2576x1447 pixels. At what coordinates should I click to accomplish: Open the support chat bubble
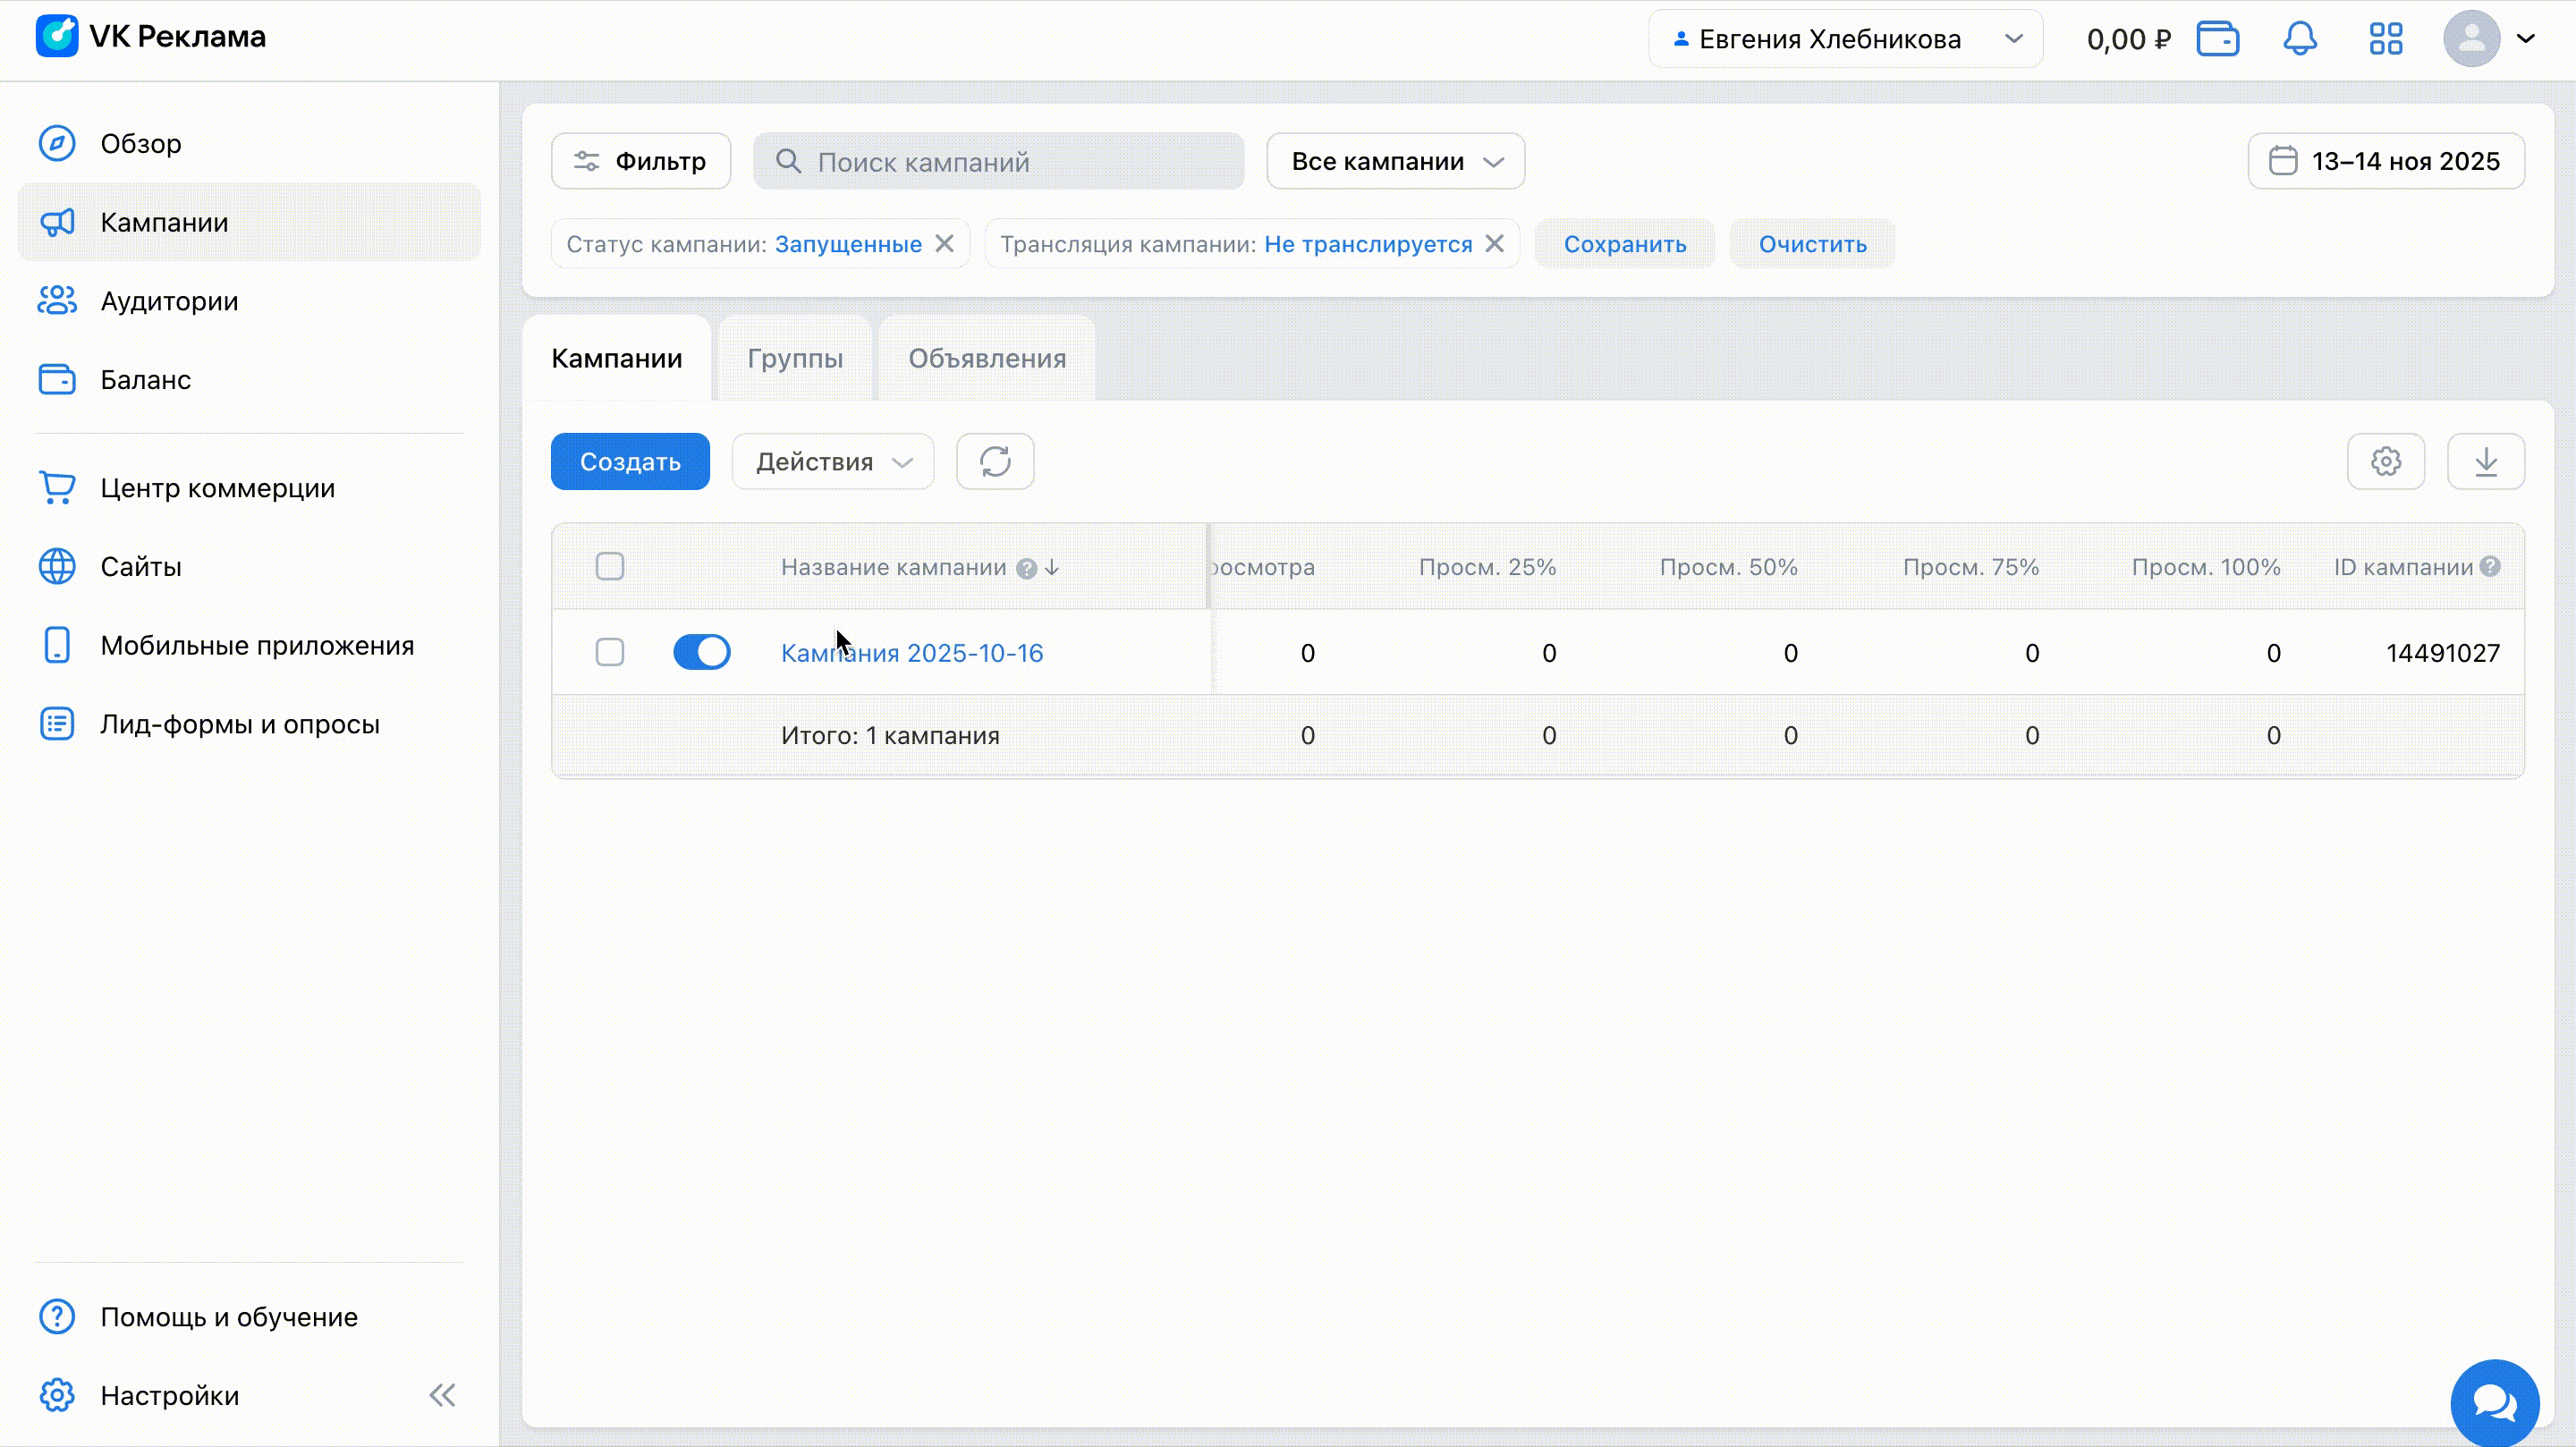tap(2494, 1402)
